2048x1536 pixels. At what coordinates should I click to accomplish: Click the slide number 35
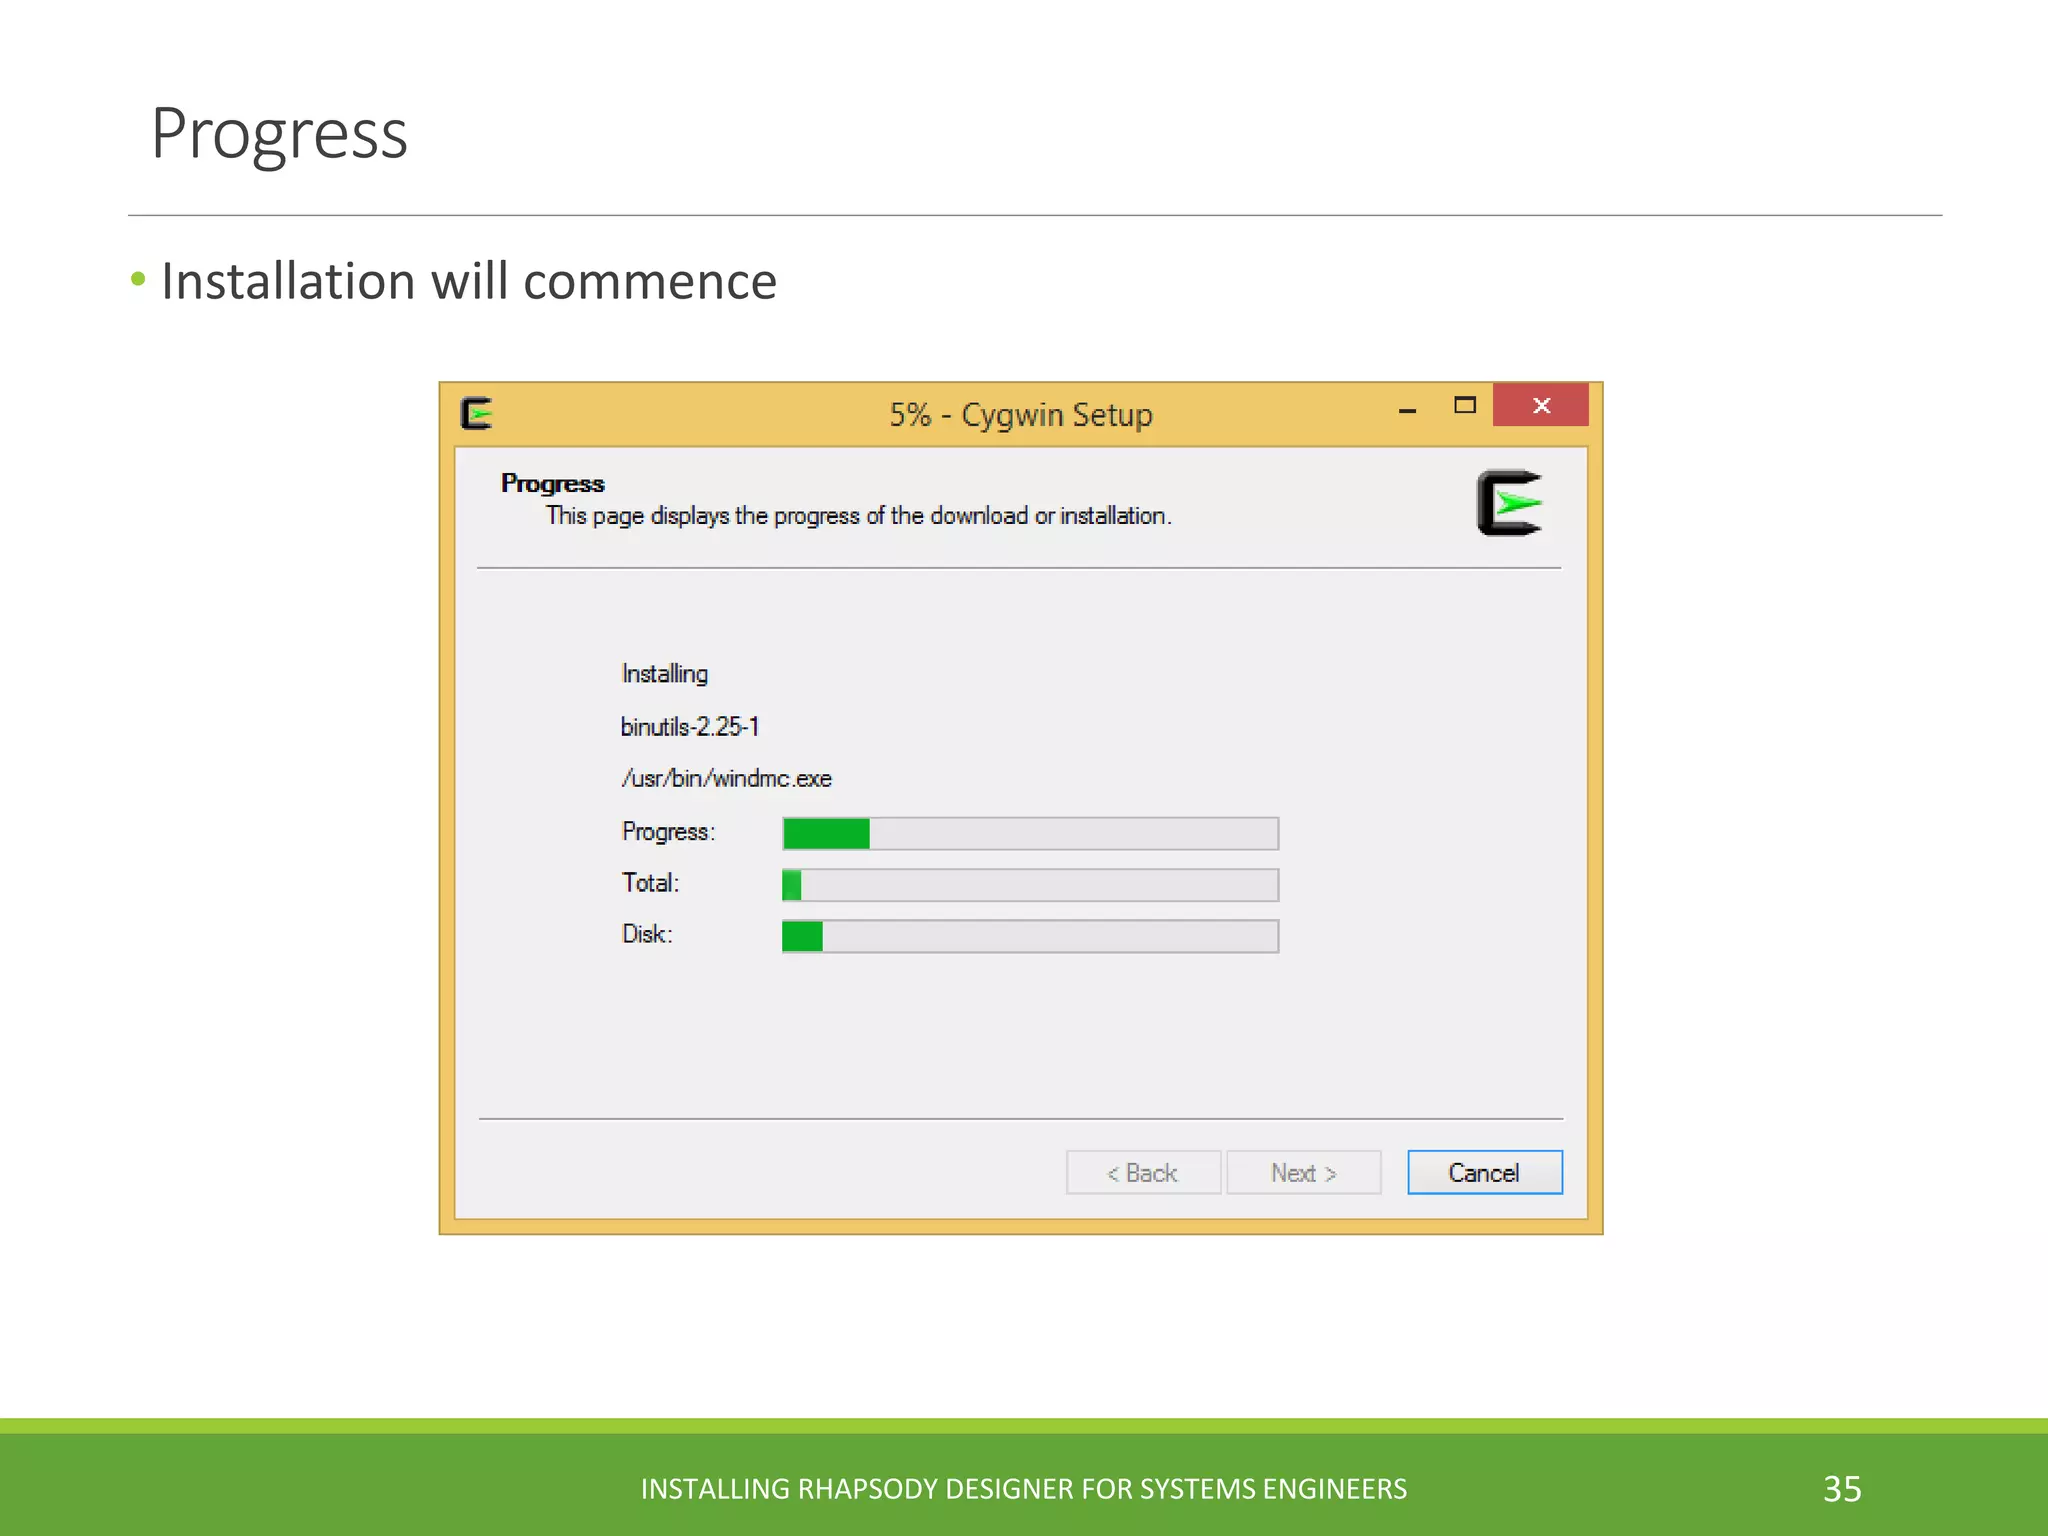tap(1842, 1489)
